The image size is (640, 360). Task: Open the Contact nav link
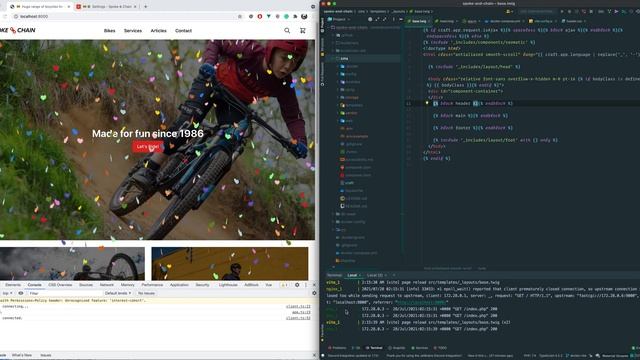point(183,31)
